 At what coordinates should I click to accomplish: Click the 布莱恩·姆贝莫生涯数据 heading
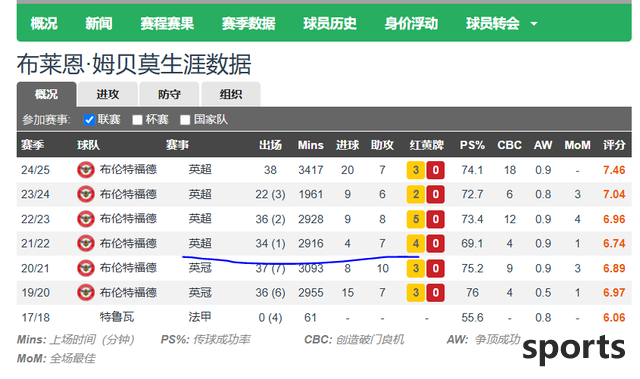pyautogui.click(x=134, y=64)
